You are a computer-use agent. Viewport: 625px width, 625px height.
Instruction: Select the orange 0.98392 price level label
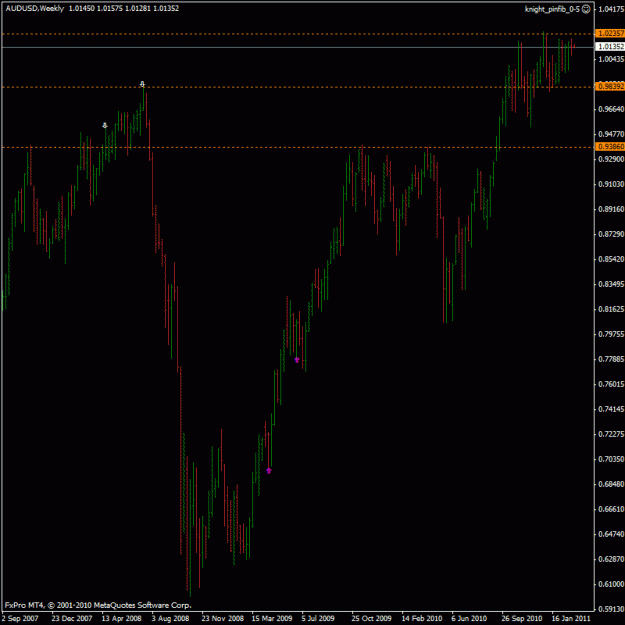click(x=610, y=86)
